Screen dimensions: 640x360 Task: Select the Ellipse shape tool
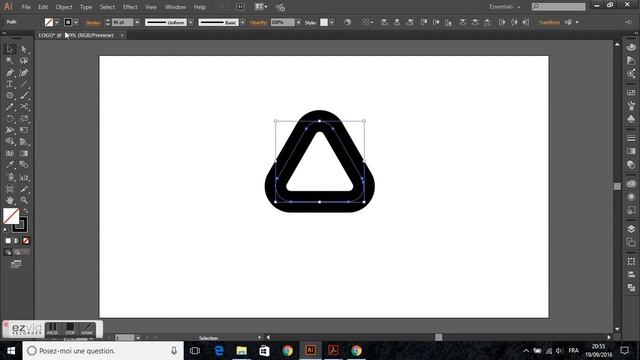(10, 96)
